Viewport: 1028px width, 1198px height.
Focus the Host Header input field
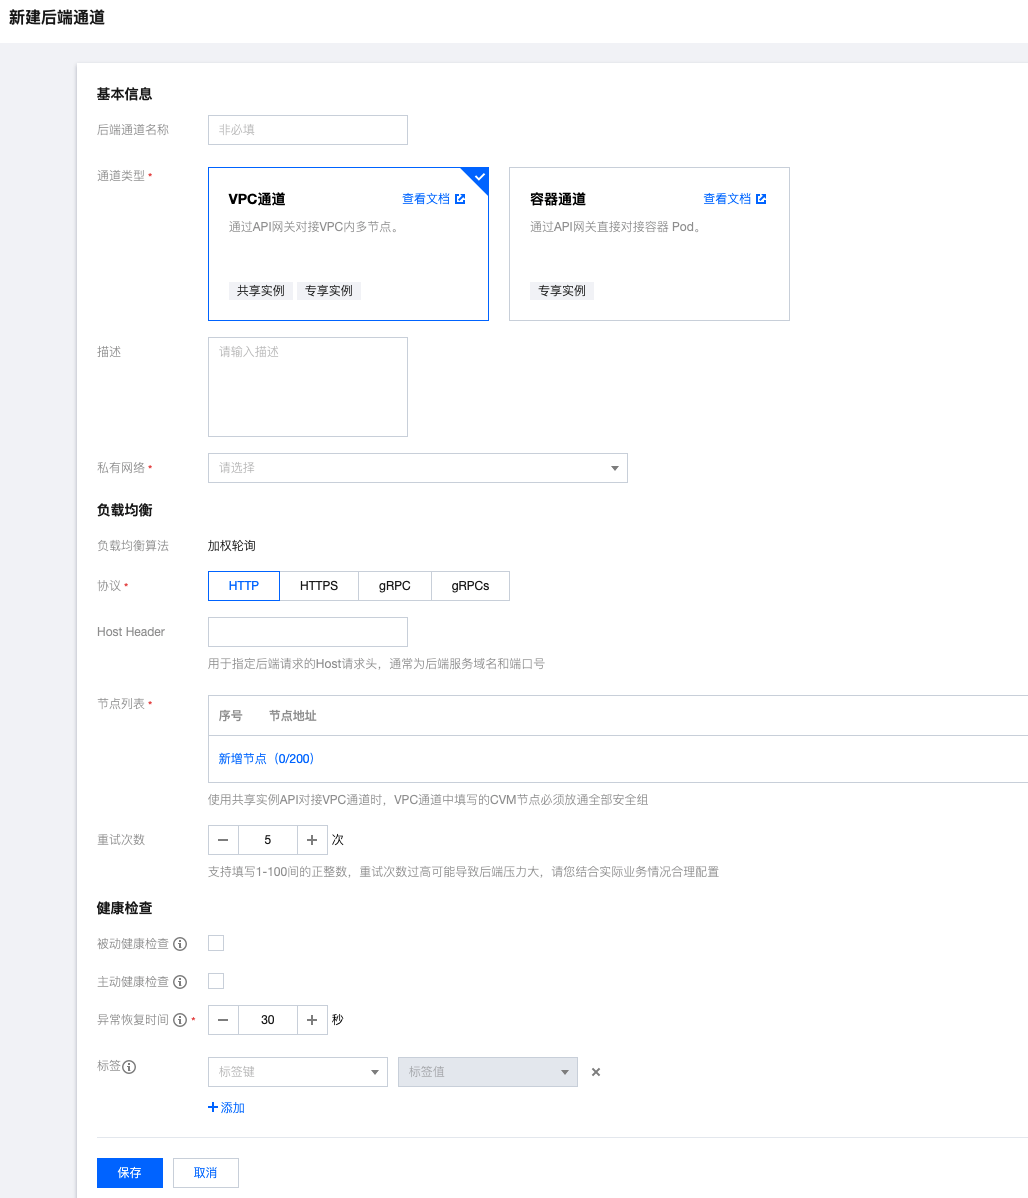308,632
